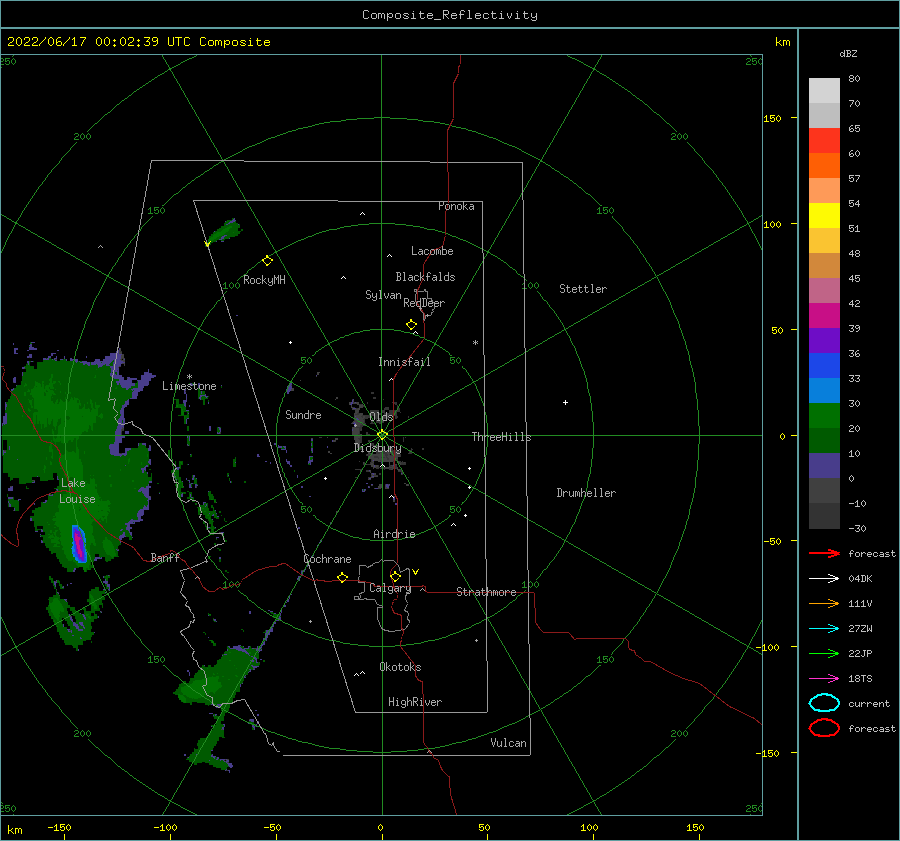The width and height of the screenshot is (900, 841).
Task: Click the yellow diamond marker near Cochrane
Action: pos(342,578)
